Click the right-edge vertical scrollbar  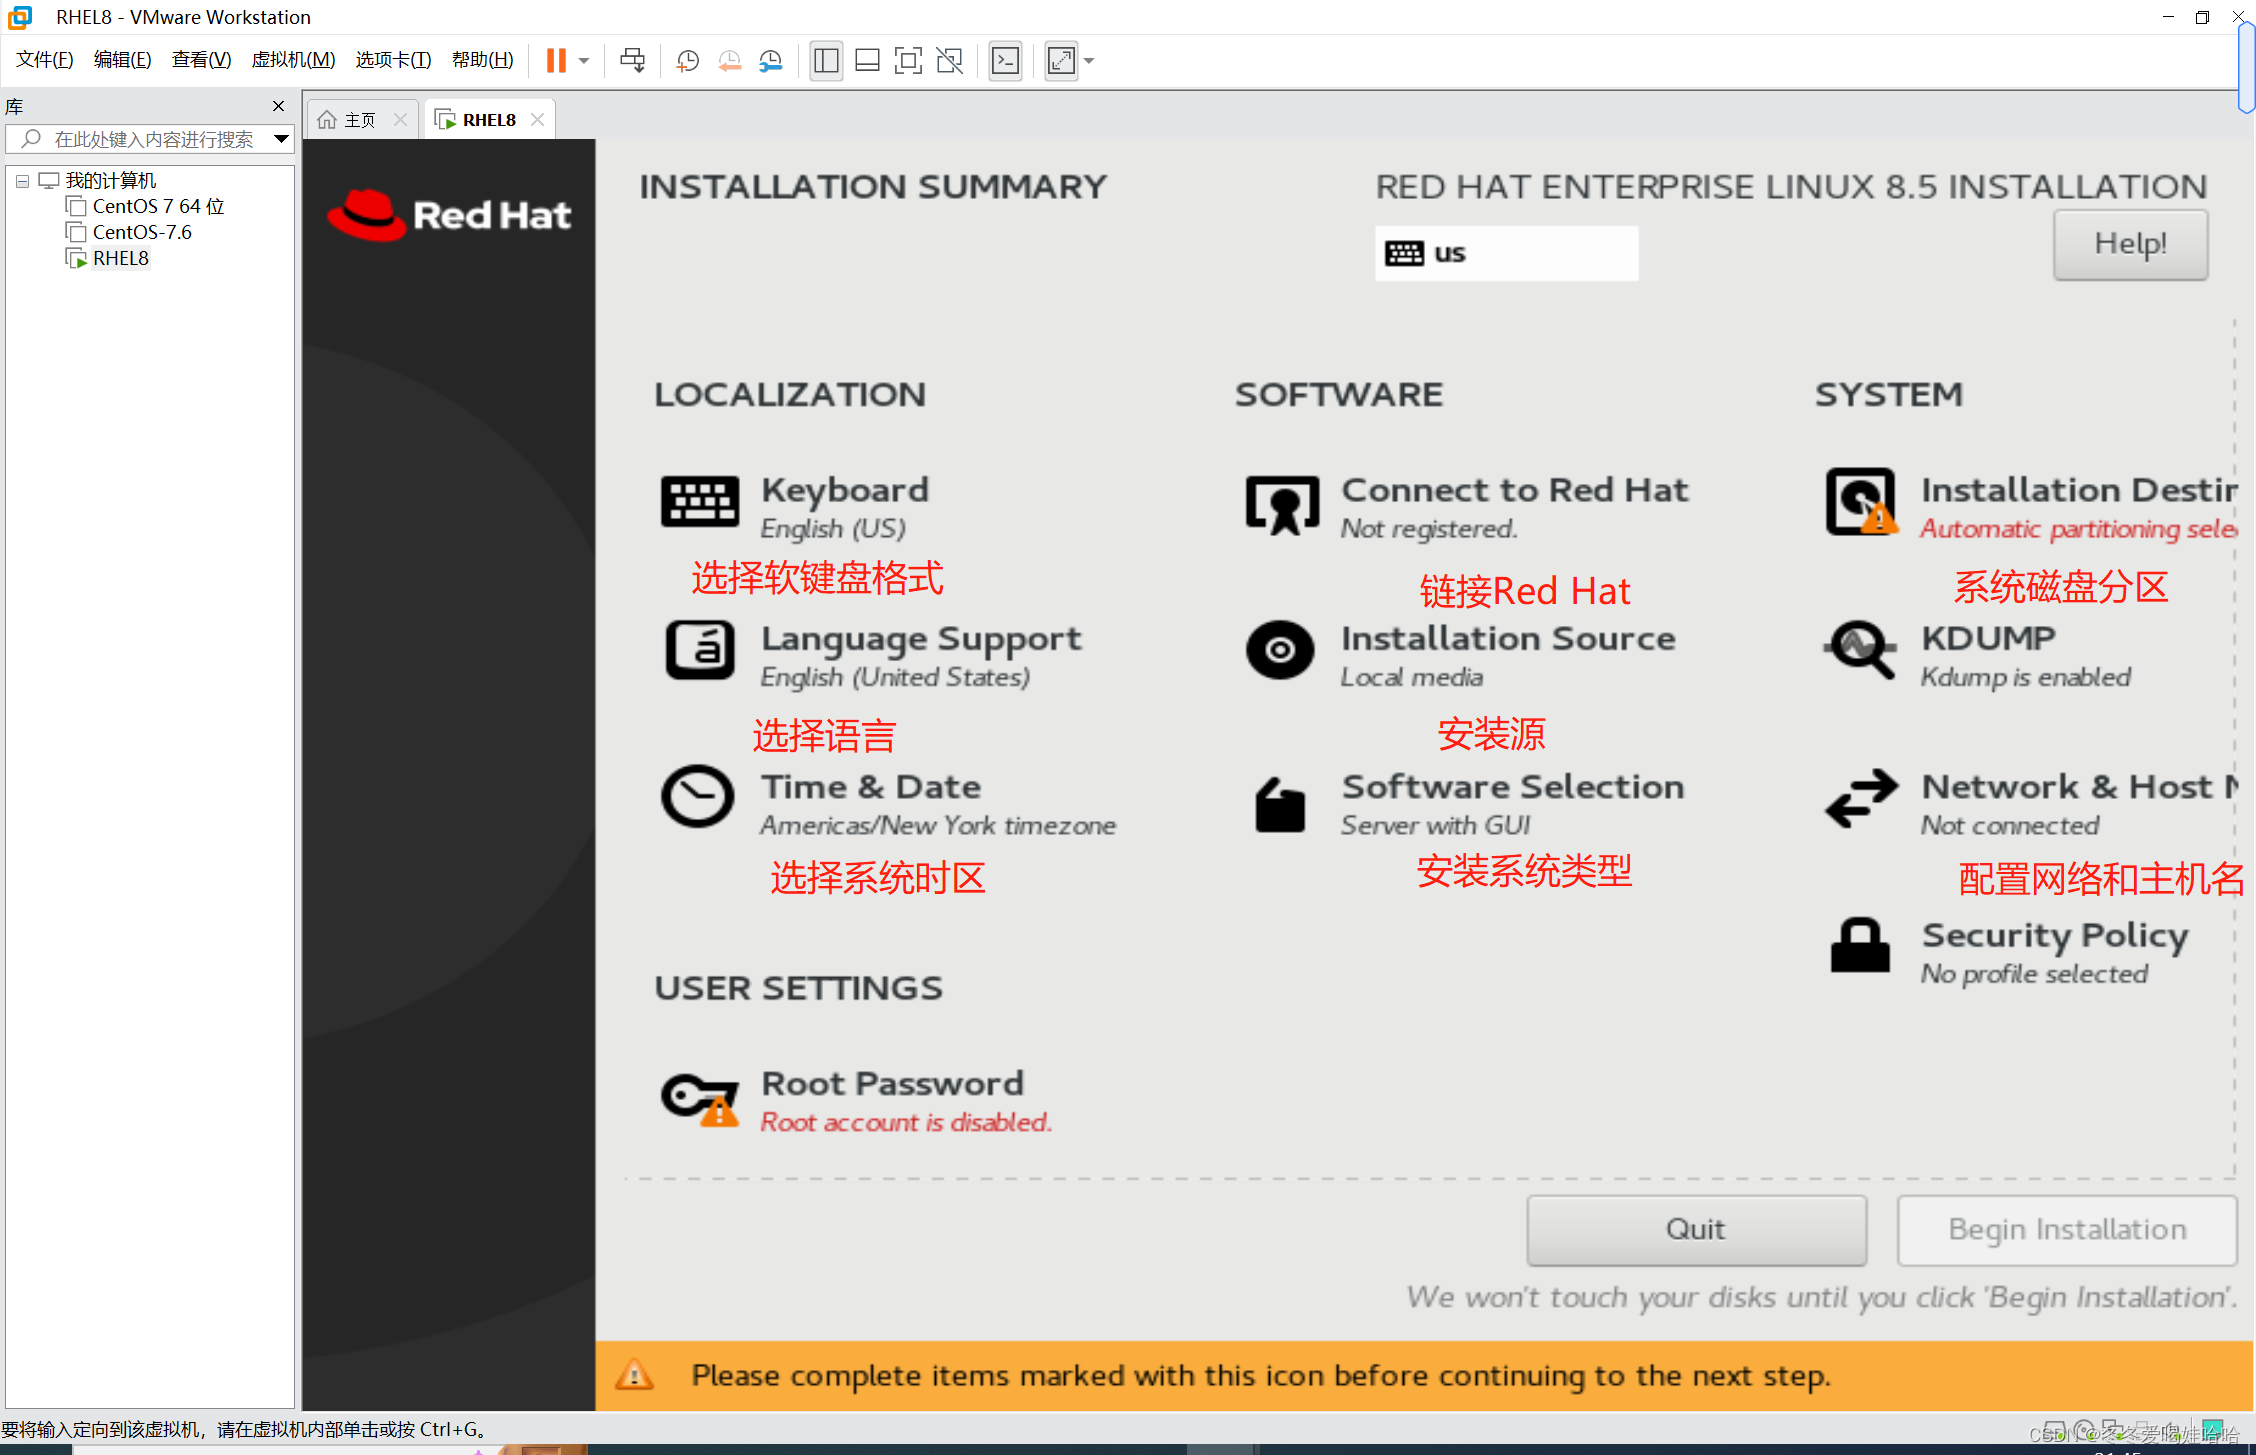tap(2246, 70)
